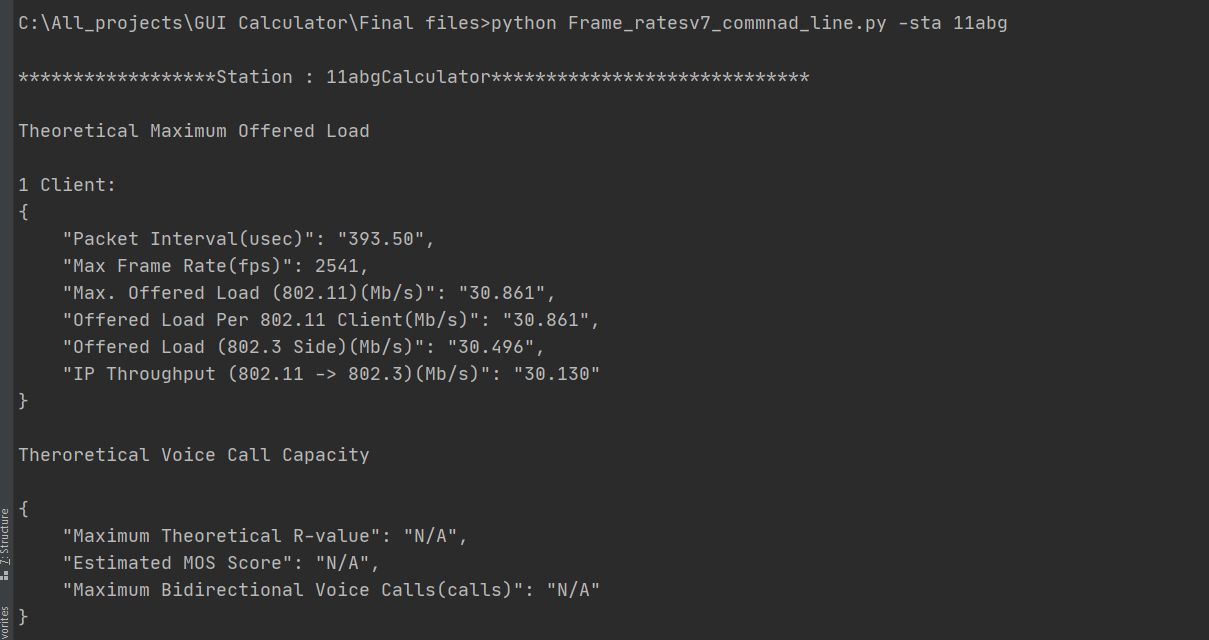
Task: Click the Max Frame Rate value 2541
Action: pyautogui.click(x=342, y=266)
